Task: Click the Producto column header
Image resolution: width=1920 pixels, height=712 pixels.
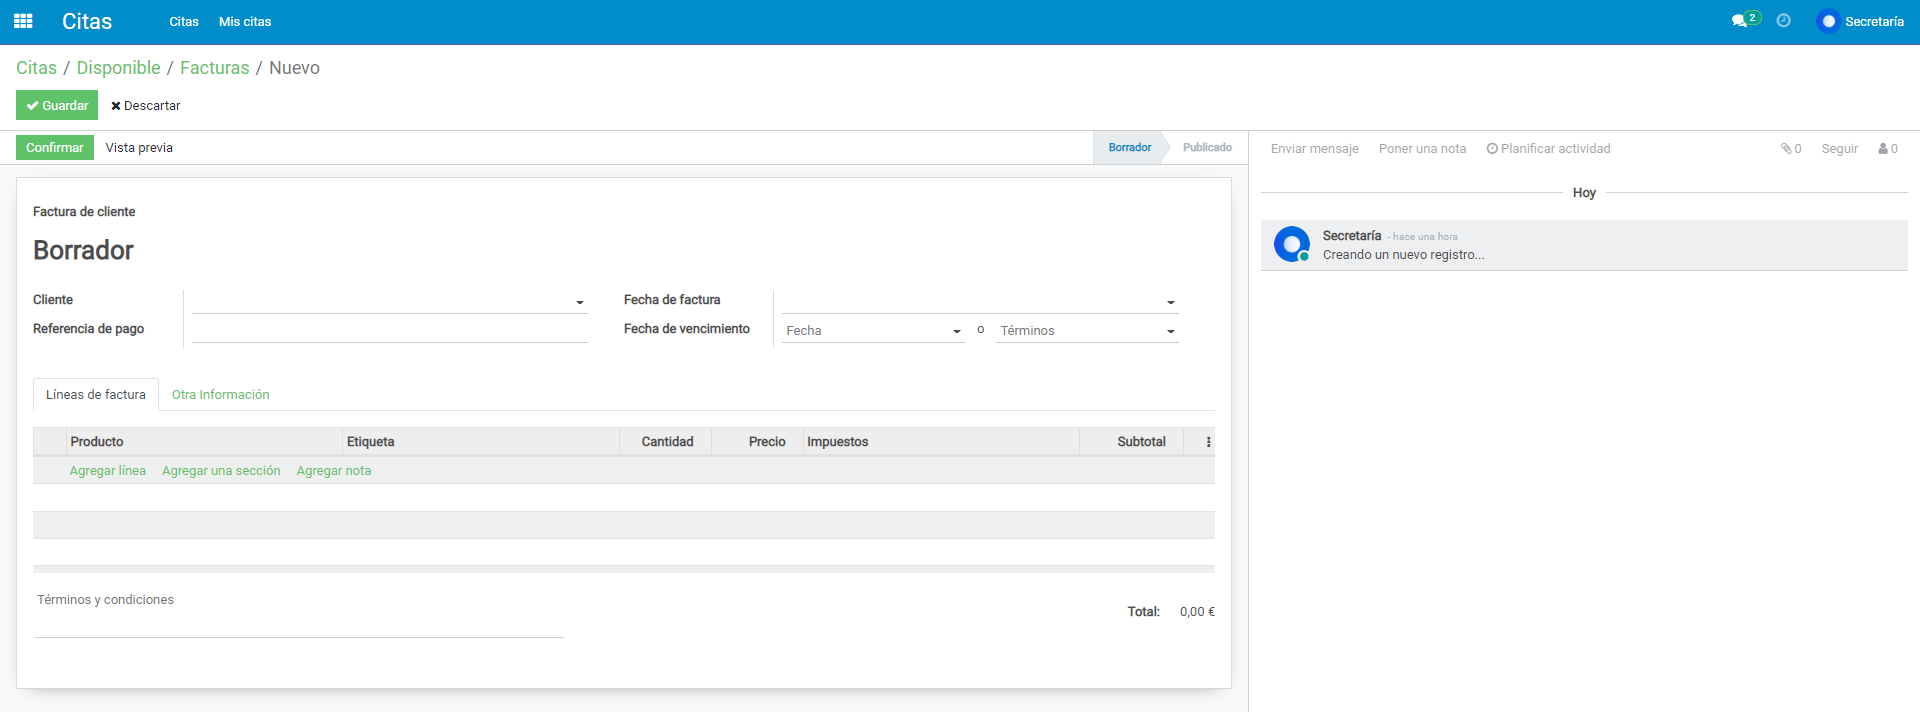Action: coord(204,442)
